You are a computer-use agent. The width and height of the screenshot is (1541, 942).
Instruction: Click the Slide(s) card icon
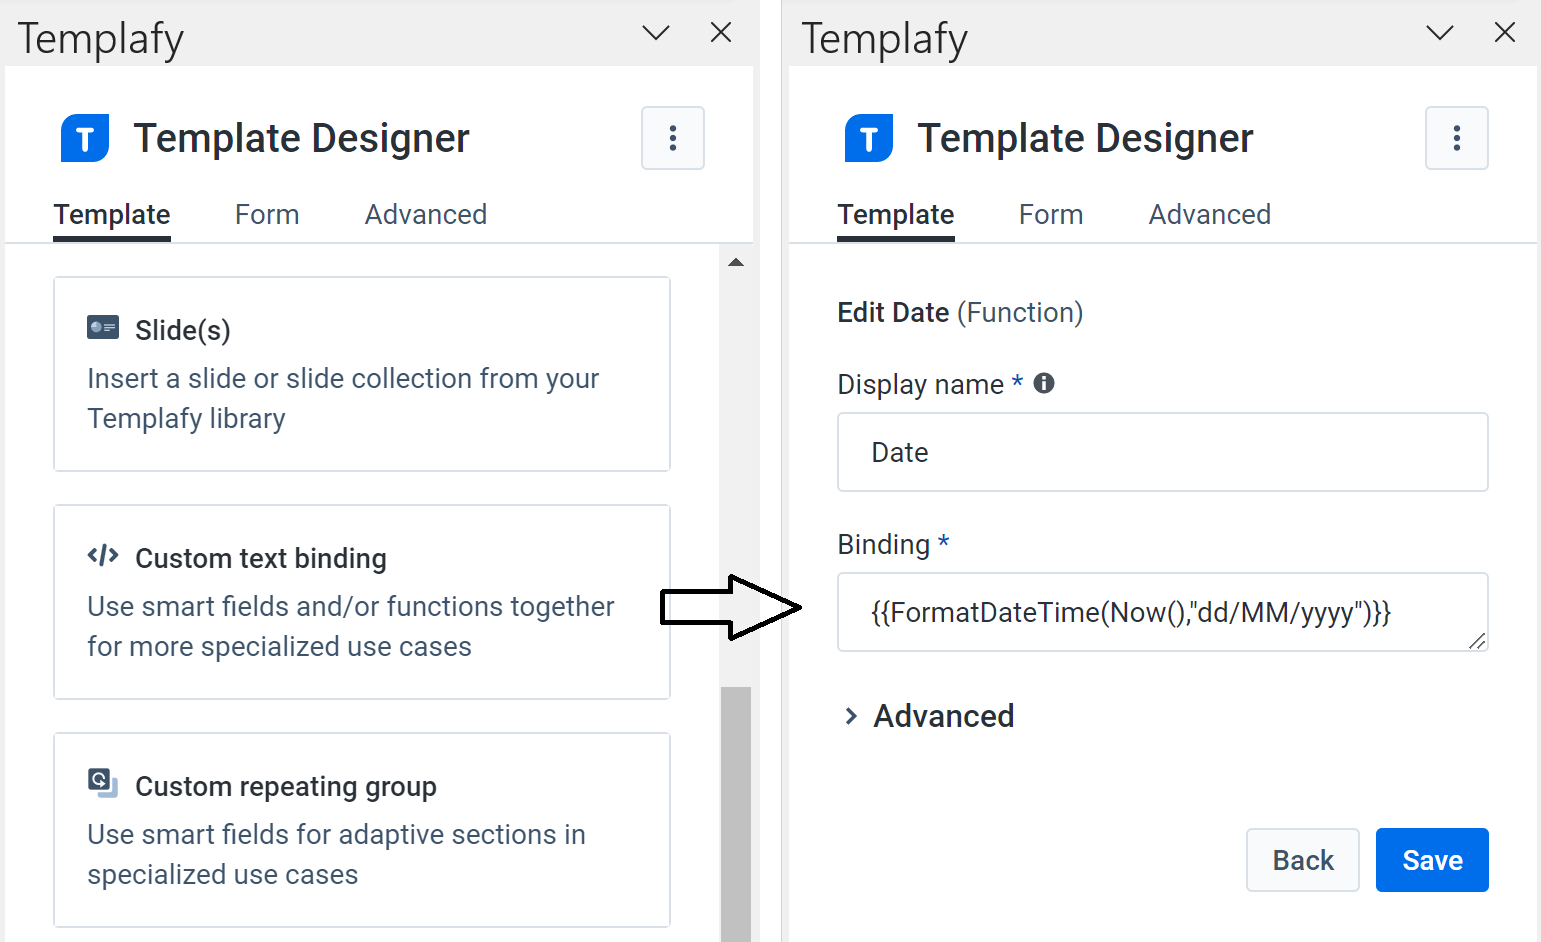tap(102, 327)
